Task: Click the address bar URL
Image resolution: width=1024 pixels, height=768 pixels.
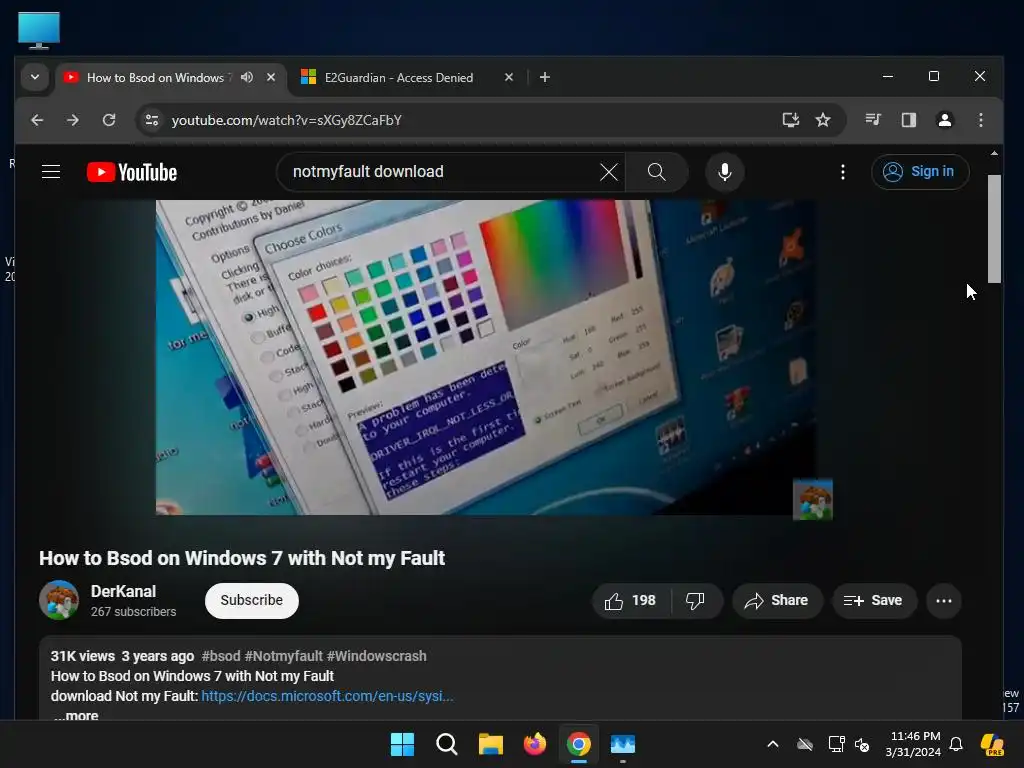Action: pyautogui.click(x=287, y=120)
